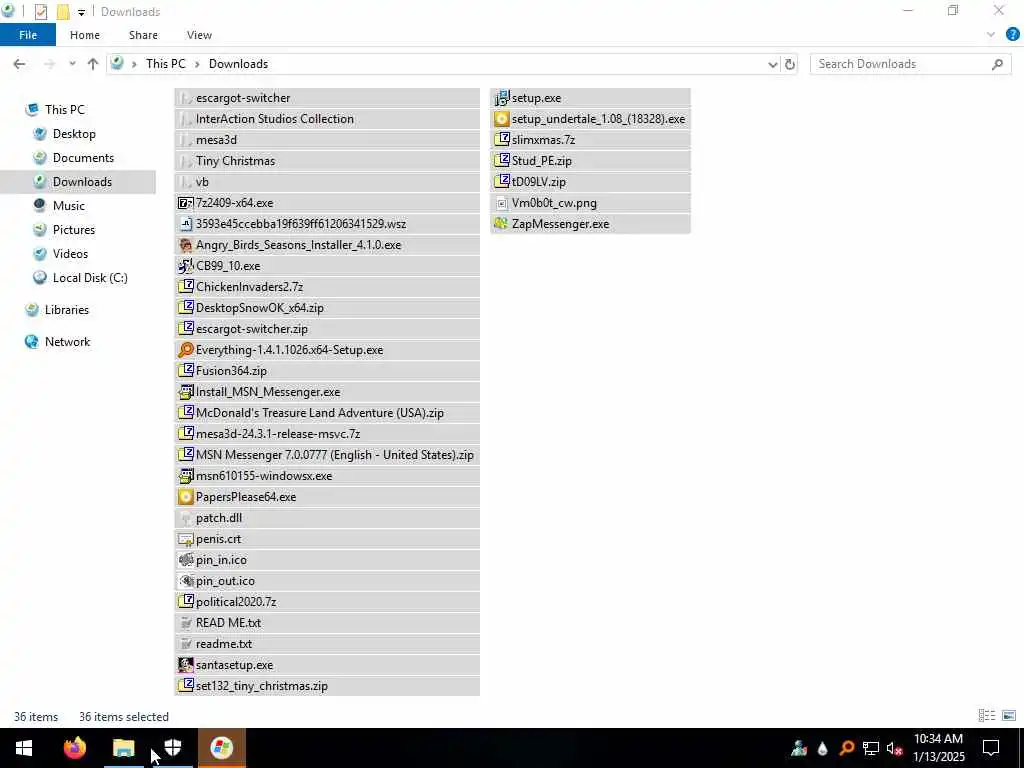Click the Angry Birds Seasons installer icon
The width and height of the screenshot is (1024, 768).
click(x=185, y=245)
